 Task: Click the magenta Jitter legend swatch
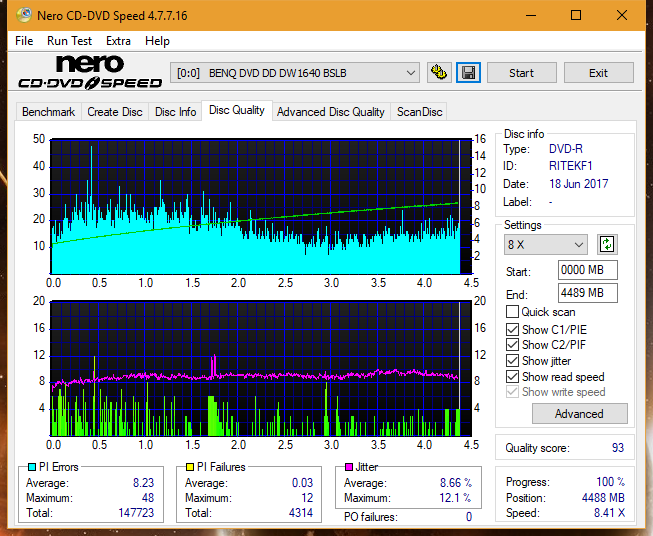pos(349,467)
